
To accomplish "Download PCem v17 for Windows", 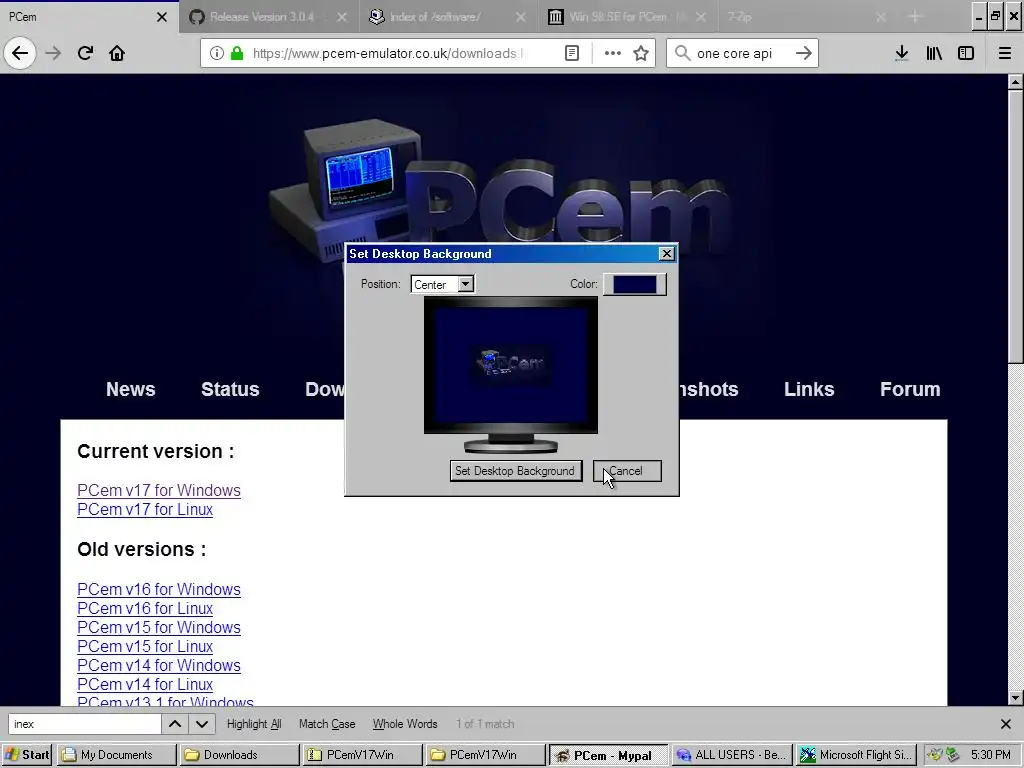I will coord(159,490).
